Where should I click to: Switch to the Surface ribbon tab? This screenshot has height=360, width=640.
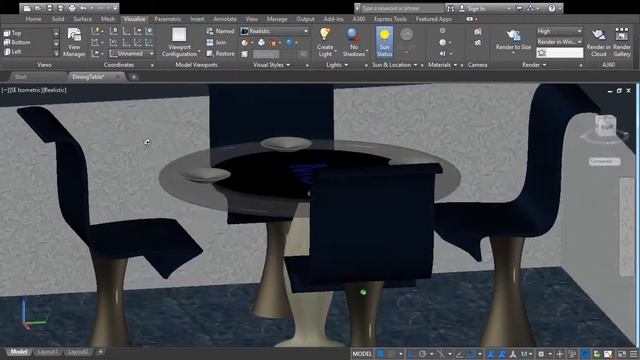point(82,19)
